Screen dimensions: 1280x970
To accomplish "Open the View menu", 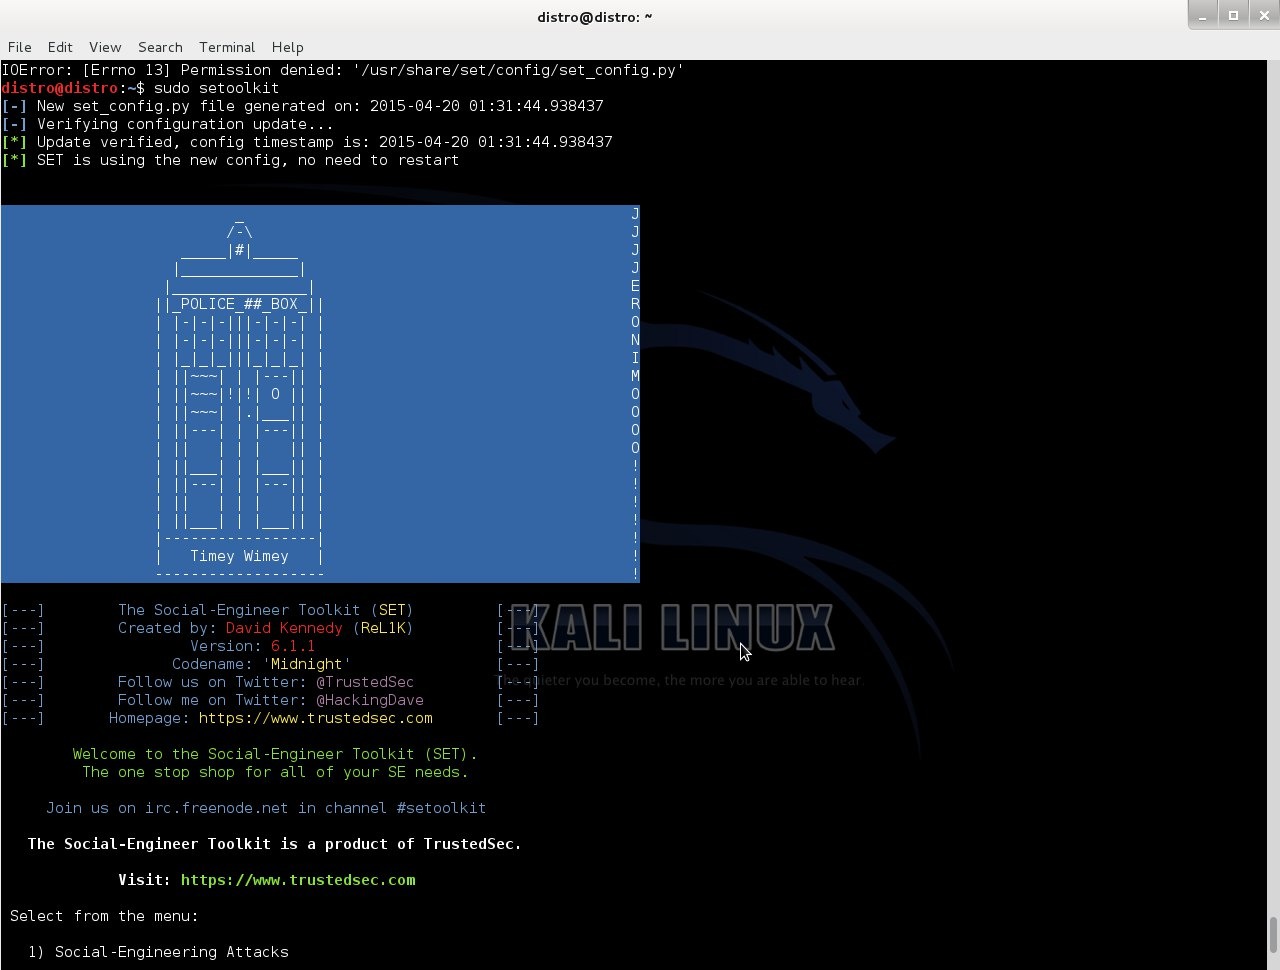I will tap(105, 47).
